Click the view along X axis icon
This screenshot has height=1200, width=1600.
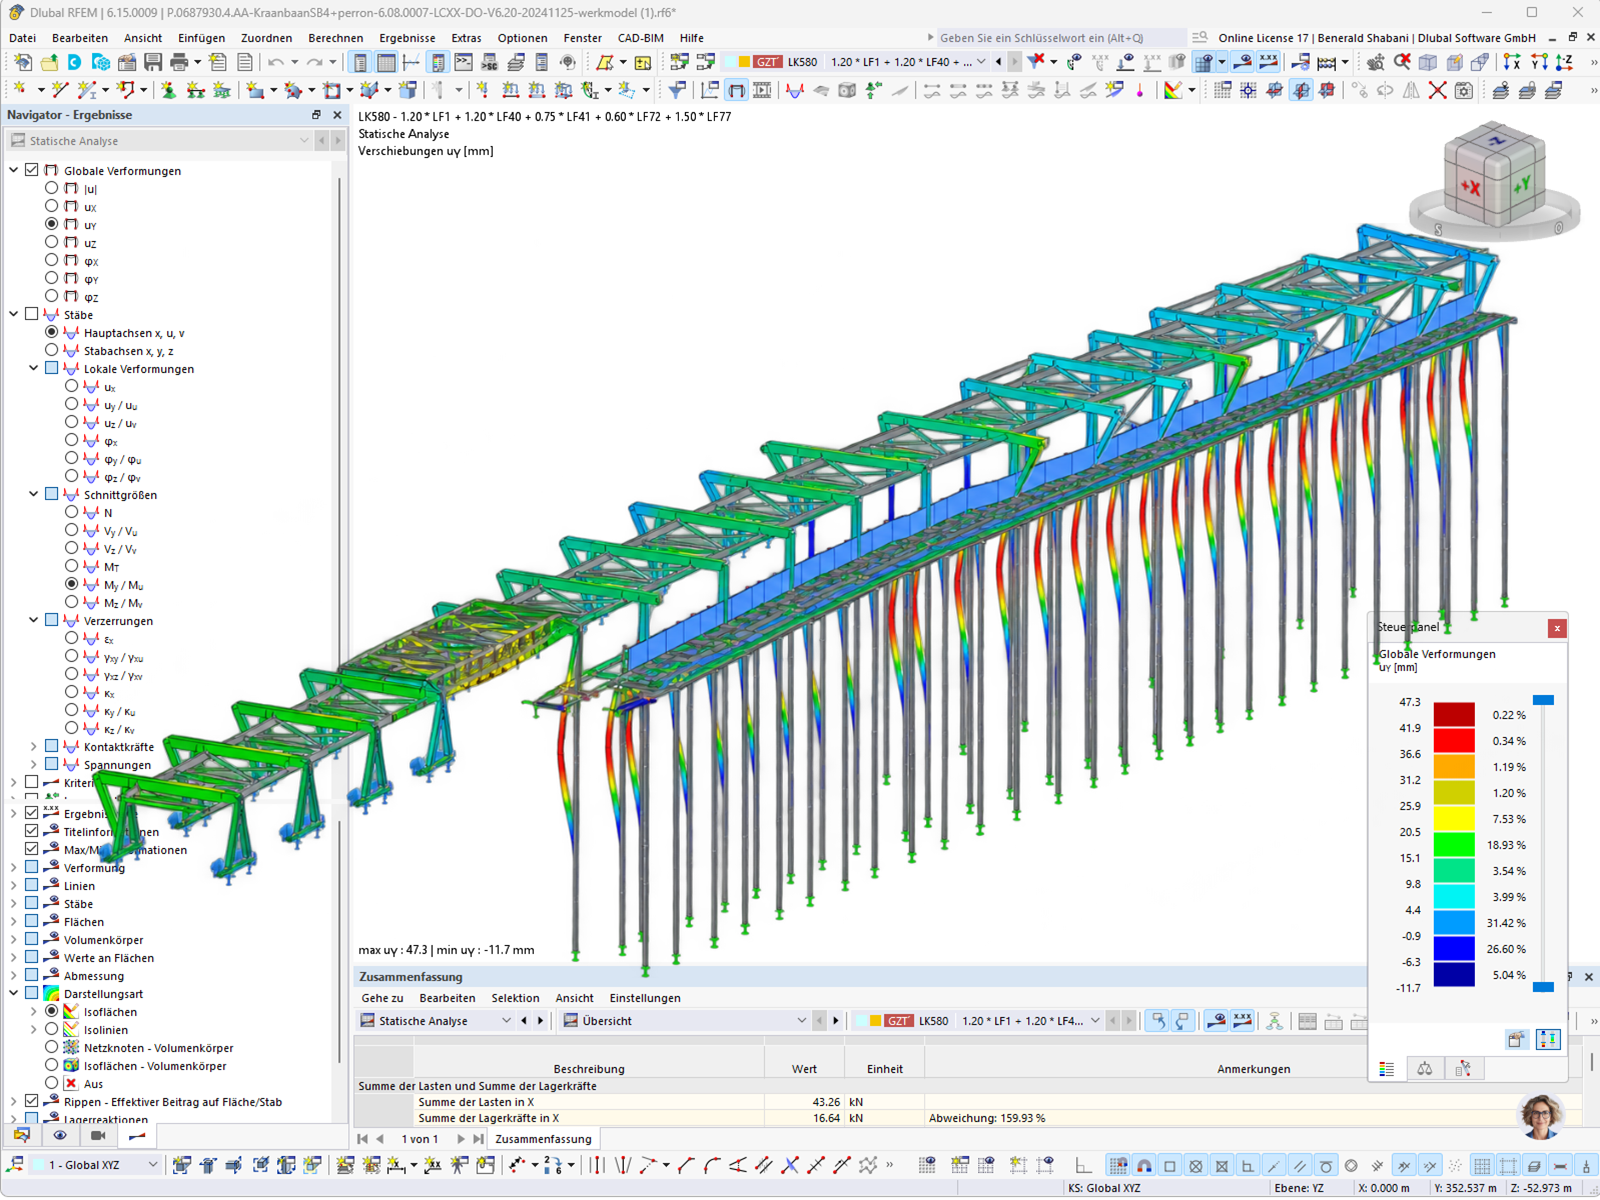pyautogui.click(x=1513, y=62)
